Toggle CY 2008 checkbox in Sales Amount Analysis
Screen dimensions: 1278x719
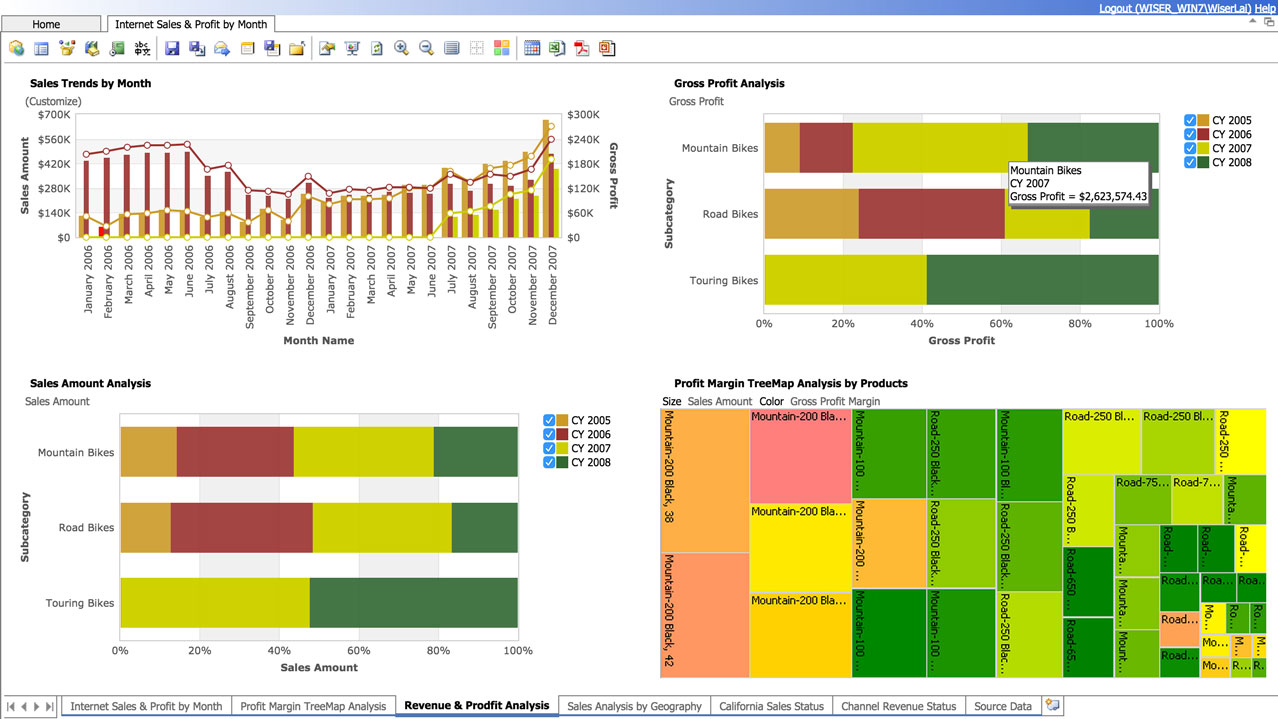point(548,462)
